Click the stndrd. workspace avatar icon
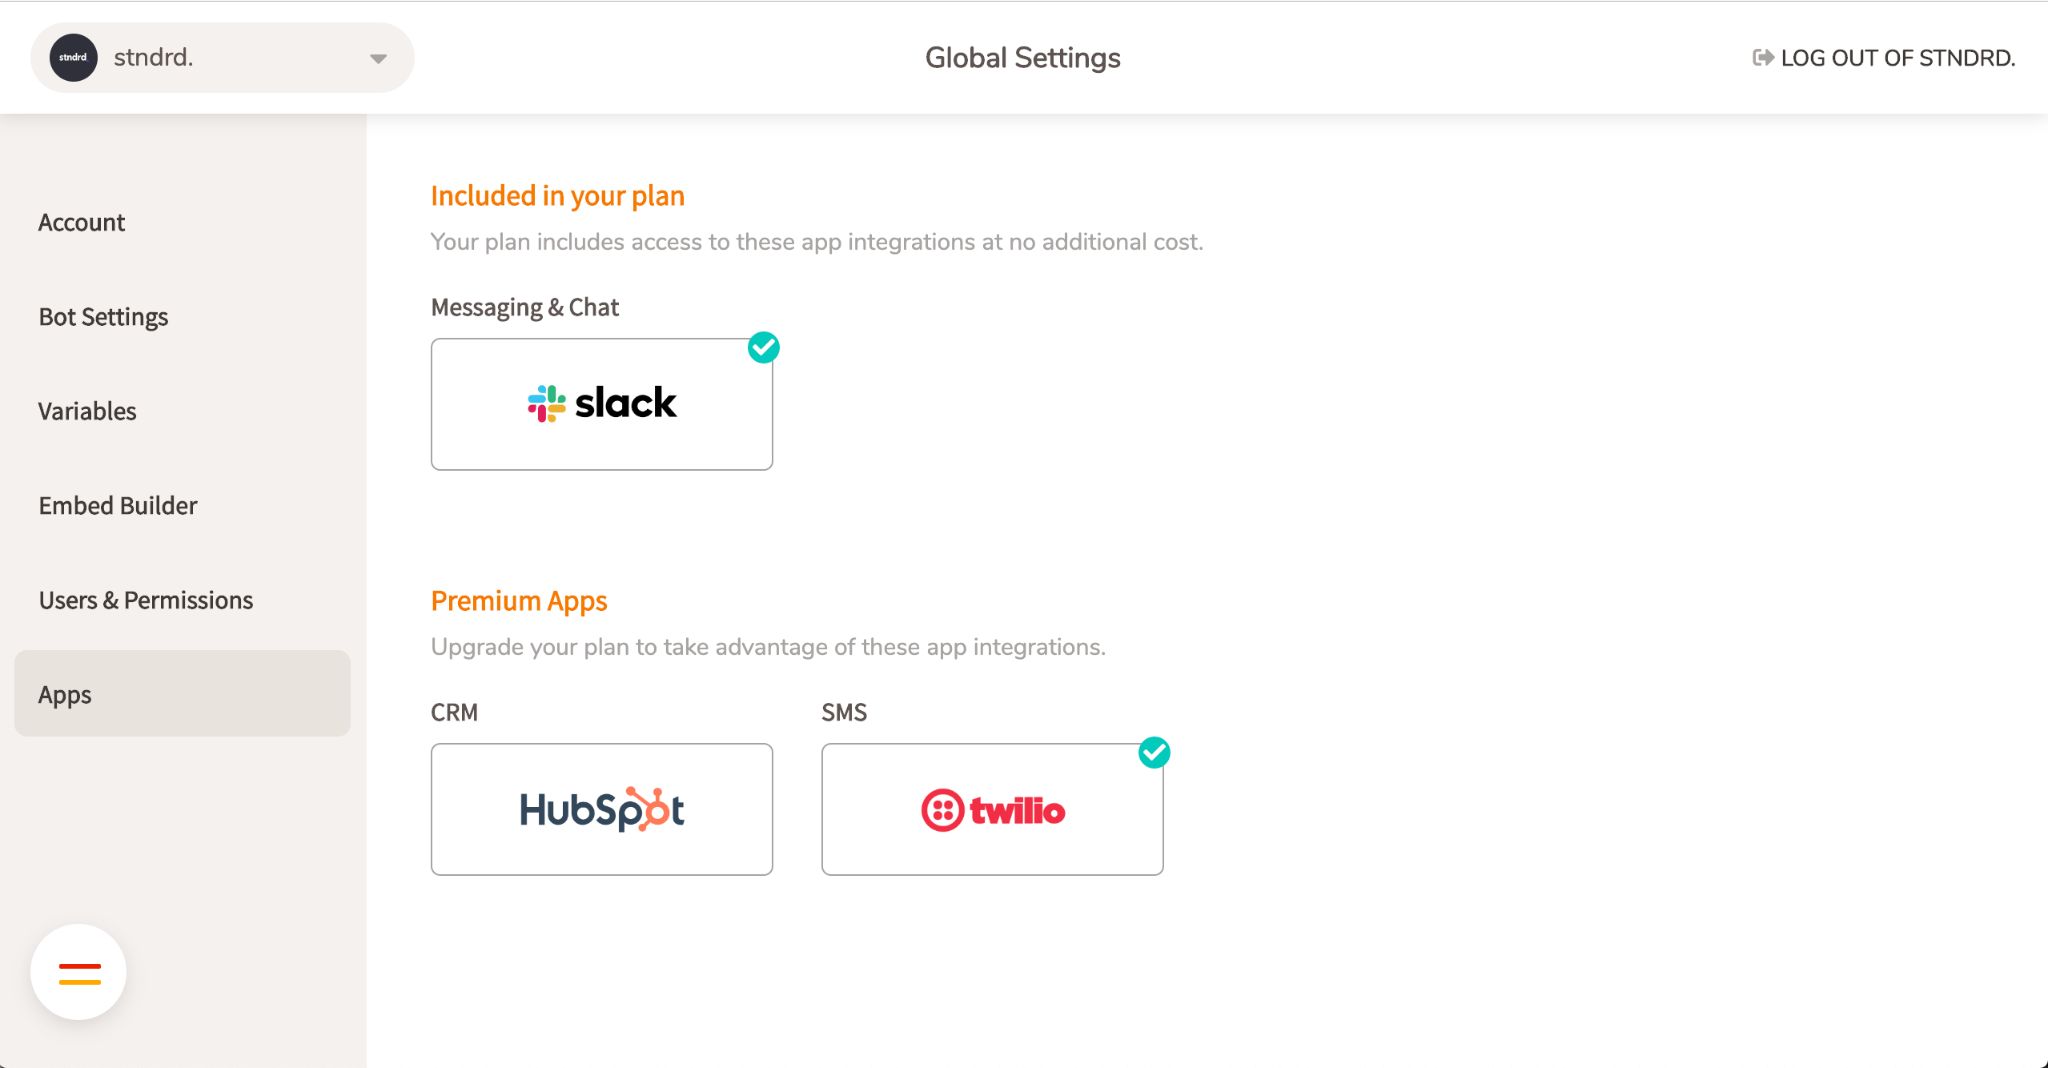This screenshot has height=1068, width=2048. (x=72, y=57)
